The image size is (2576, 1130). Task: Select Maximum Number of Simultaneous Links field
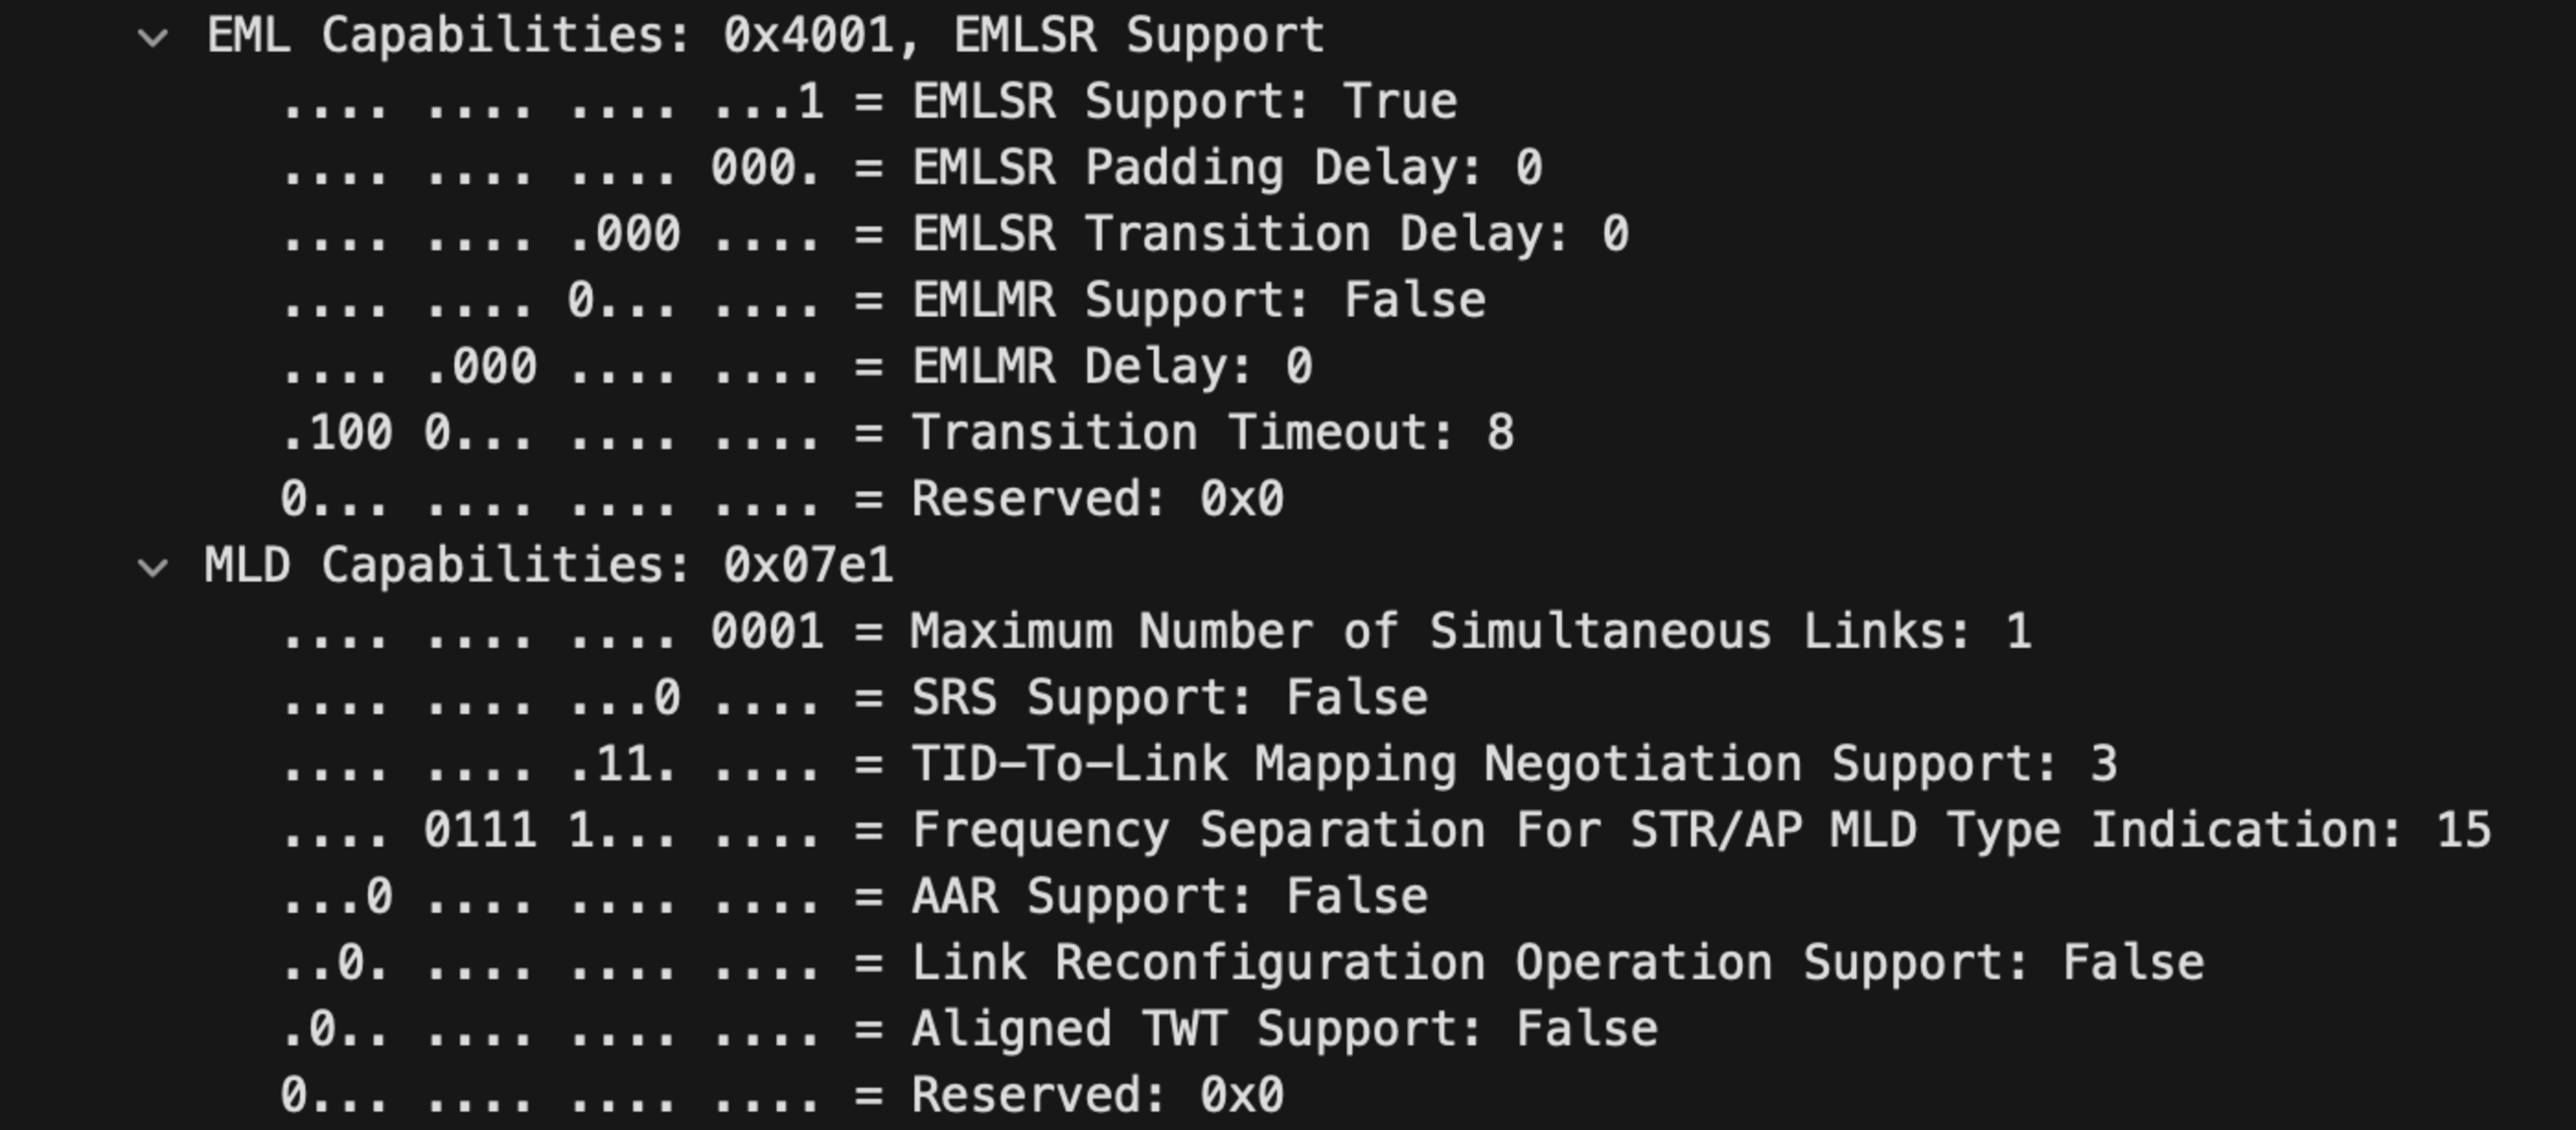[1469, 632]
